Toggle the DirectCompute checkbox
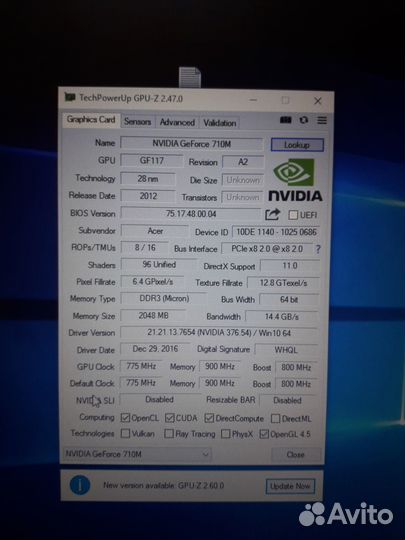The height and width of the screenshot is (540, 405). point(209,418)
